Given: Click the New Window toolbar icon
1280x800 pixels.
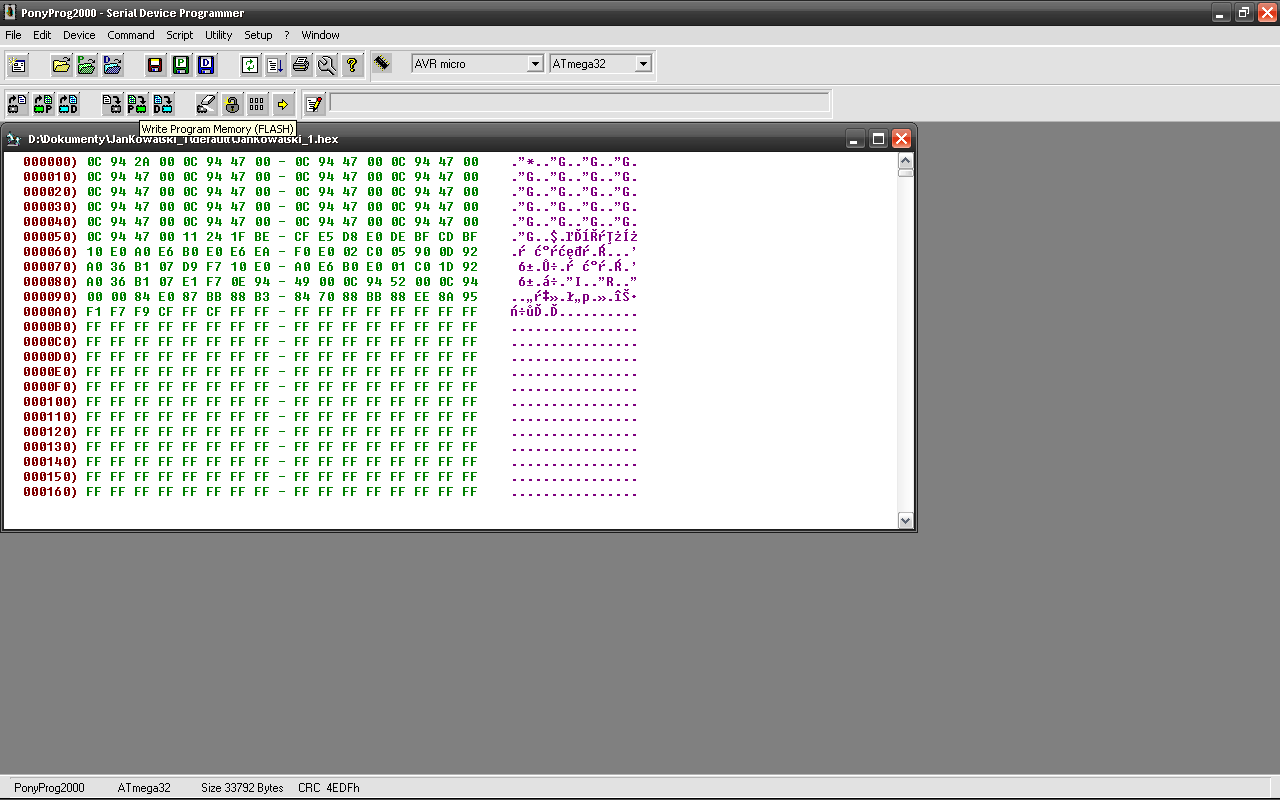Looking at the screenshot, I should (18, 65).
